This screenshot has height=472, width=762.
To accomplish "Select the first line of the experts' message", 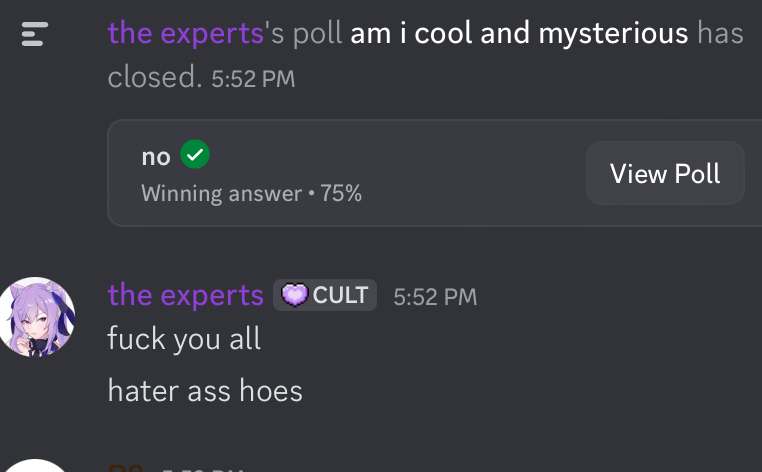I will (184, 339).
